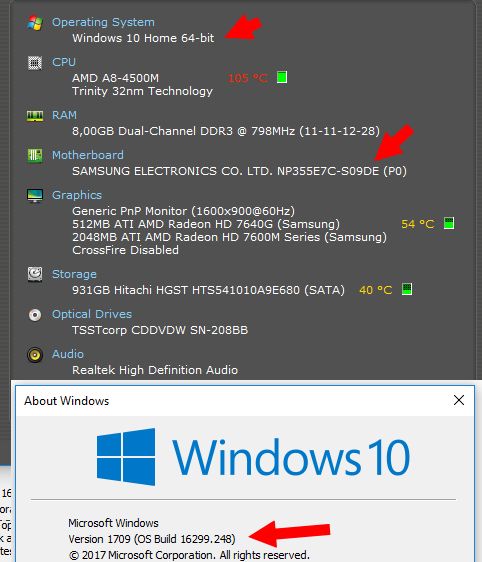
Task: Click the green CPU temperature indicator square
Action: coord(282,77)
